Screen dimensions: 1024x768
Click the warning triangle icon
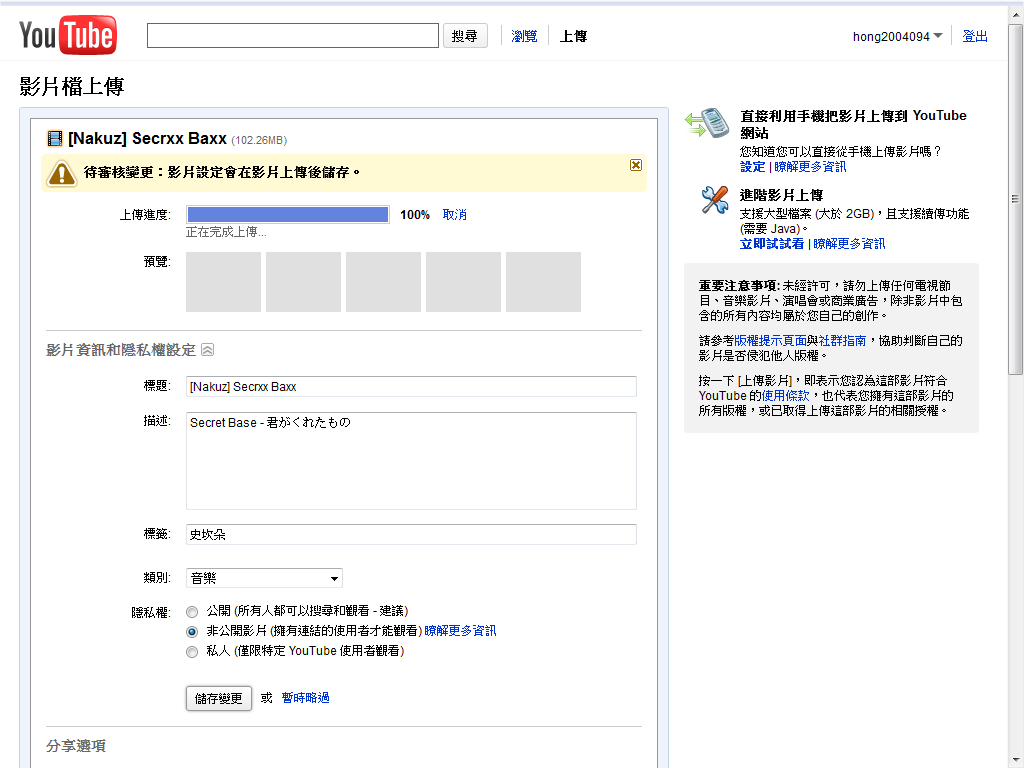(x=62, y=173)
